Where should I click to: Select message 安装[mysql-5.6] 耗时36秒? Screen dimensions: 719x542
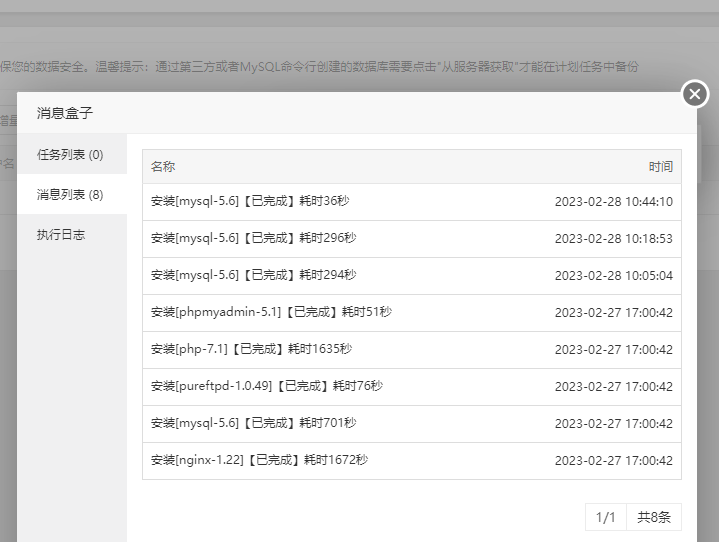250,201
